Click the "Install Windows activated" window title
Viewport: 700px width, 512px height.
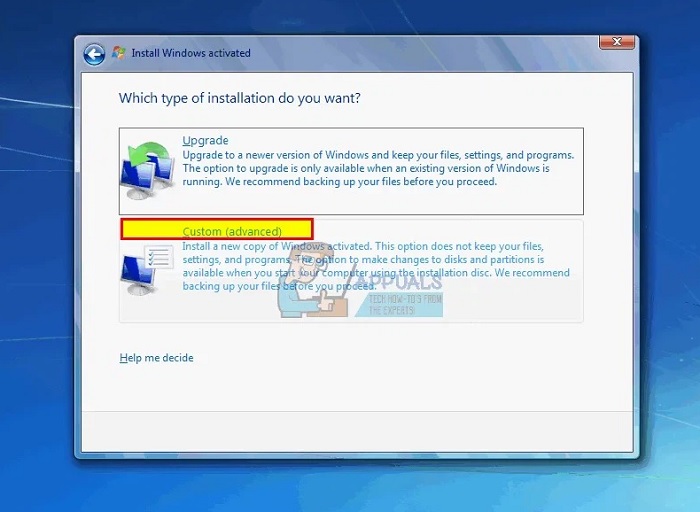point(191,53)
